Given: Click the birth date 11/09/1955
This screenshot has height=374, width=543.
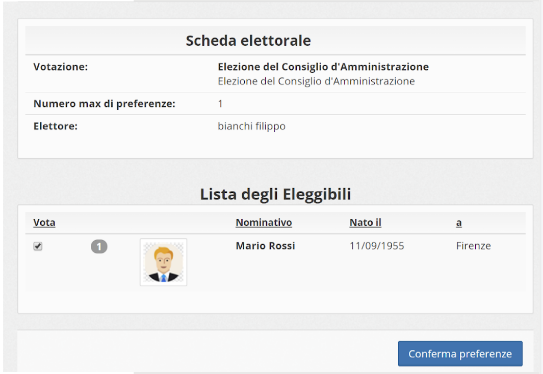Looking at the screenshot, I should 377,246.
